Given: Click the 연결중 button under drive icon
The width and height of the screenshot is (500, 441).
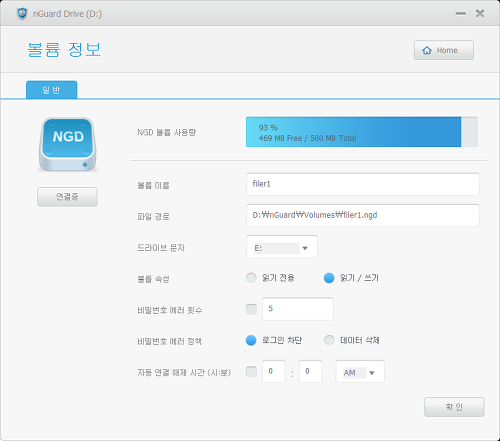Looking at the screenshot, I should click(x=67, y=197).
